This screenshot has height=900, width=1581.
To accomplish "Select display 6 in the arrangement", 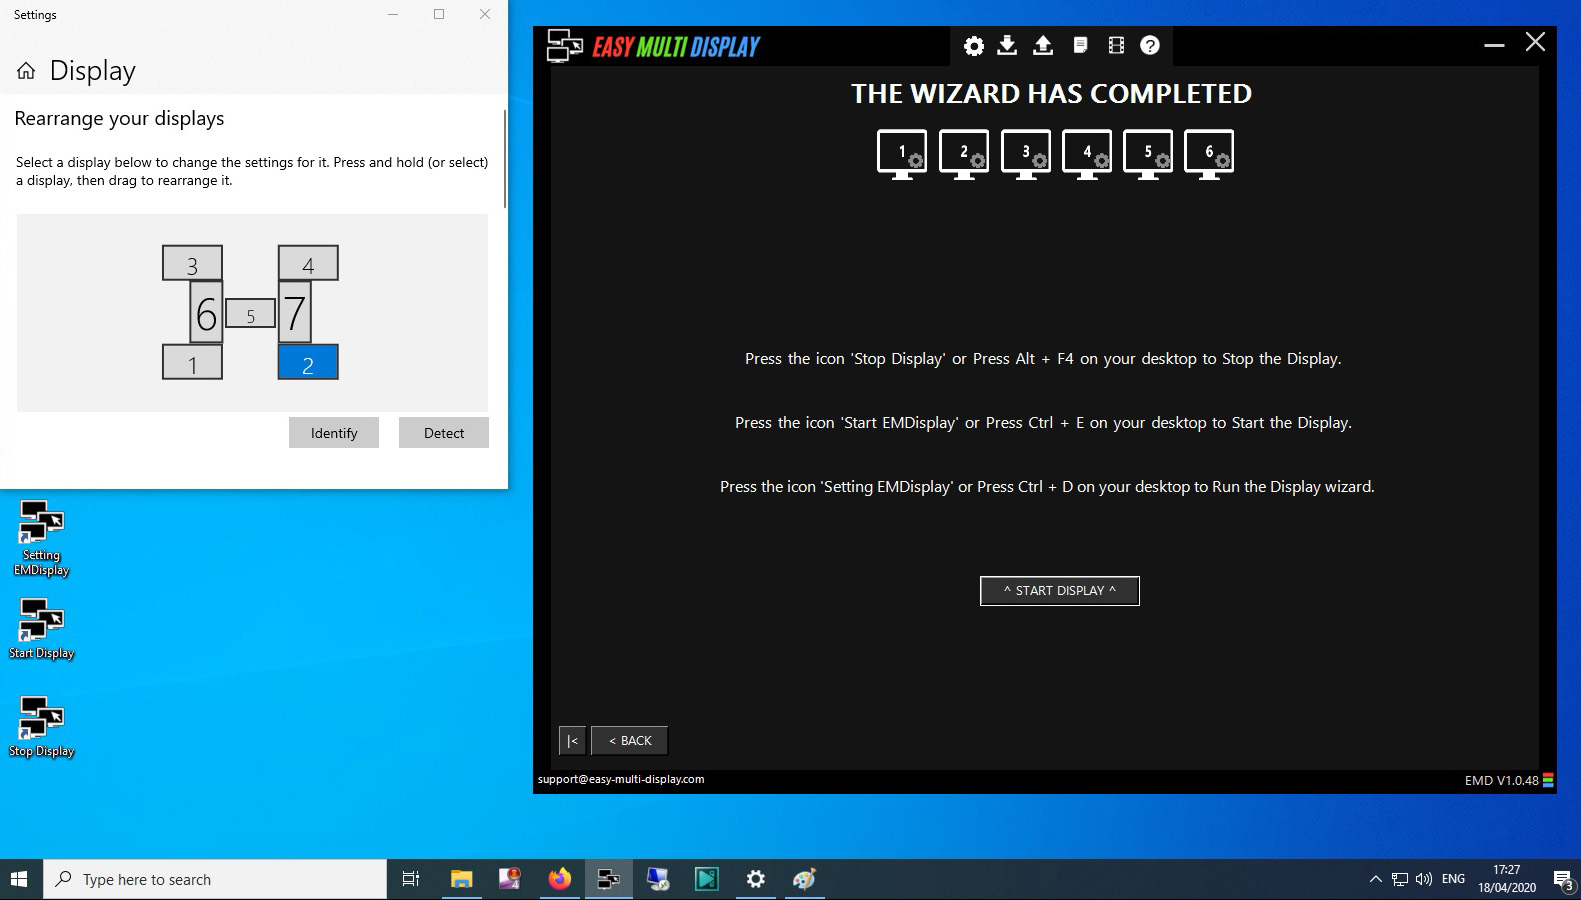I will coord(206,312).
